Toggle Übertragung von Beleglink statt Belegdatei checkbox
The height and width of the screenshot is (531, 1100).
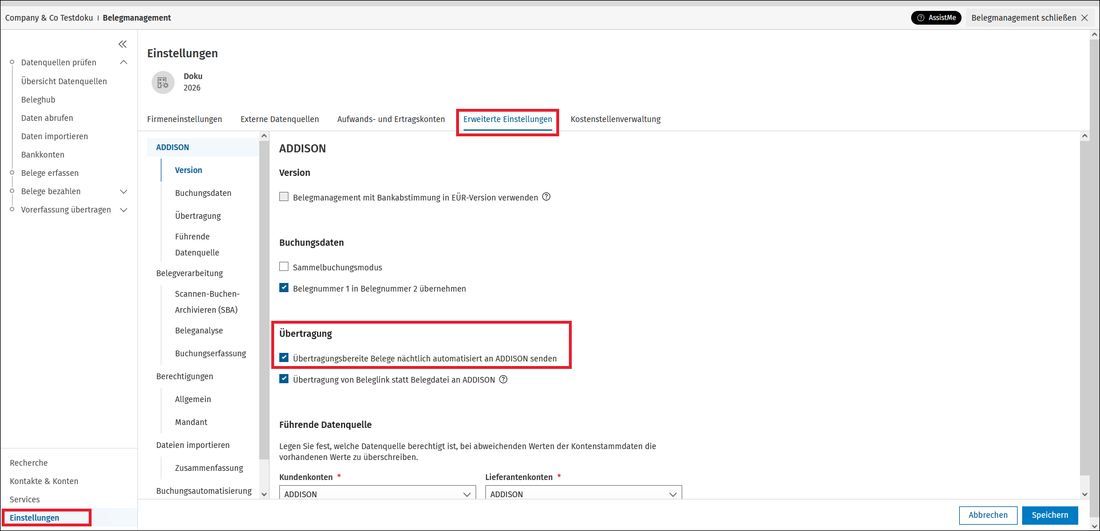[x=284, y=379]
